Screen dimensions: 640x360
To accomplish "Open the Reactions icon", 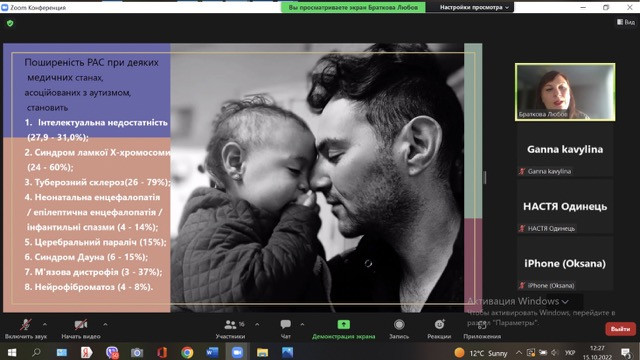I will pyautogui.click(x=439, y=324).
